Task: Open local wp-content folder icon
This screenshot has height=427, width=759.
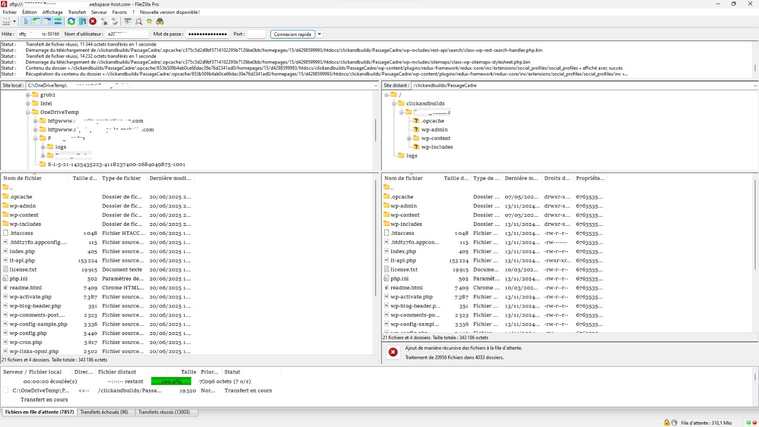Action: (5, 215)
